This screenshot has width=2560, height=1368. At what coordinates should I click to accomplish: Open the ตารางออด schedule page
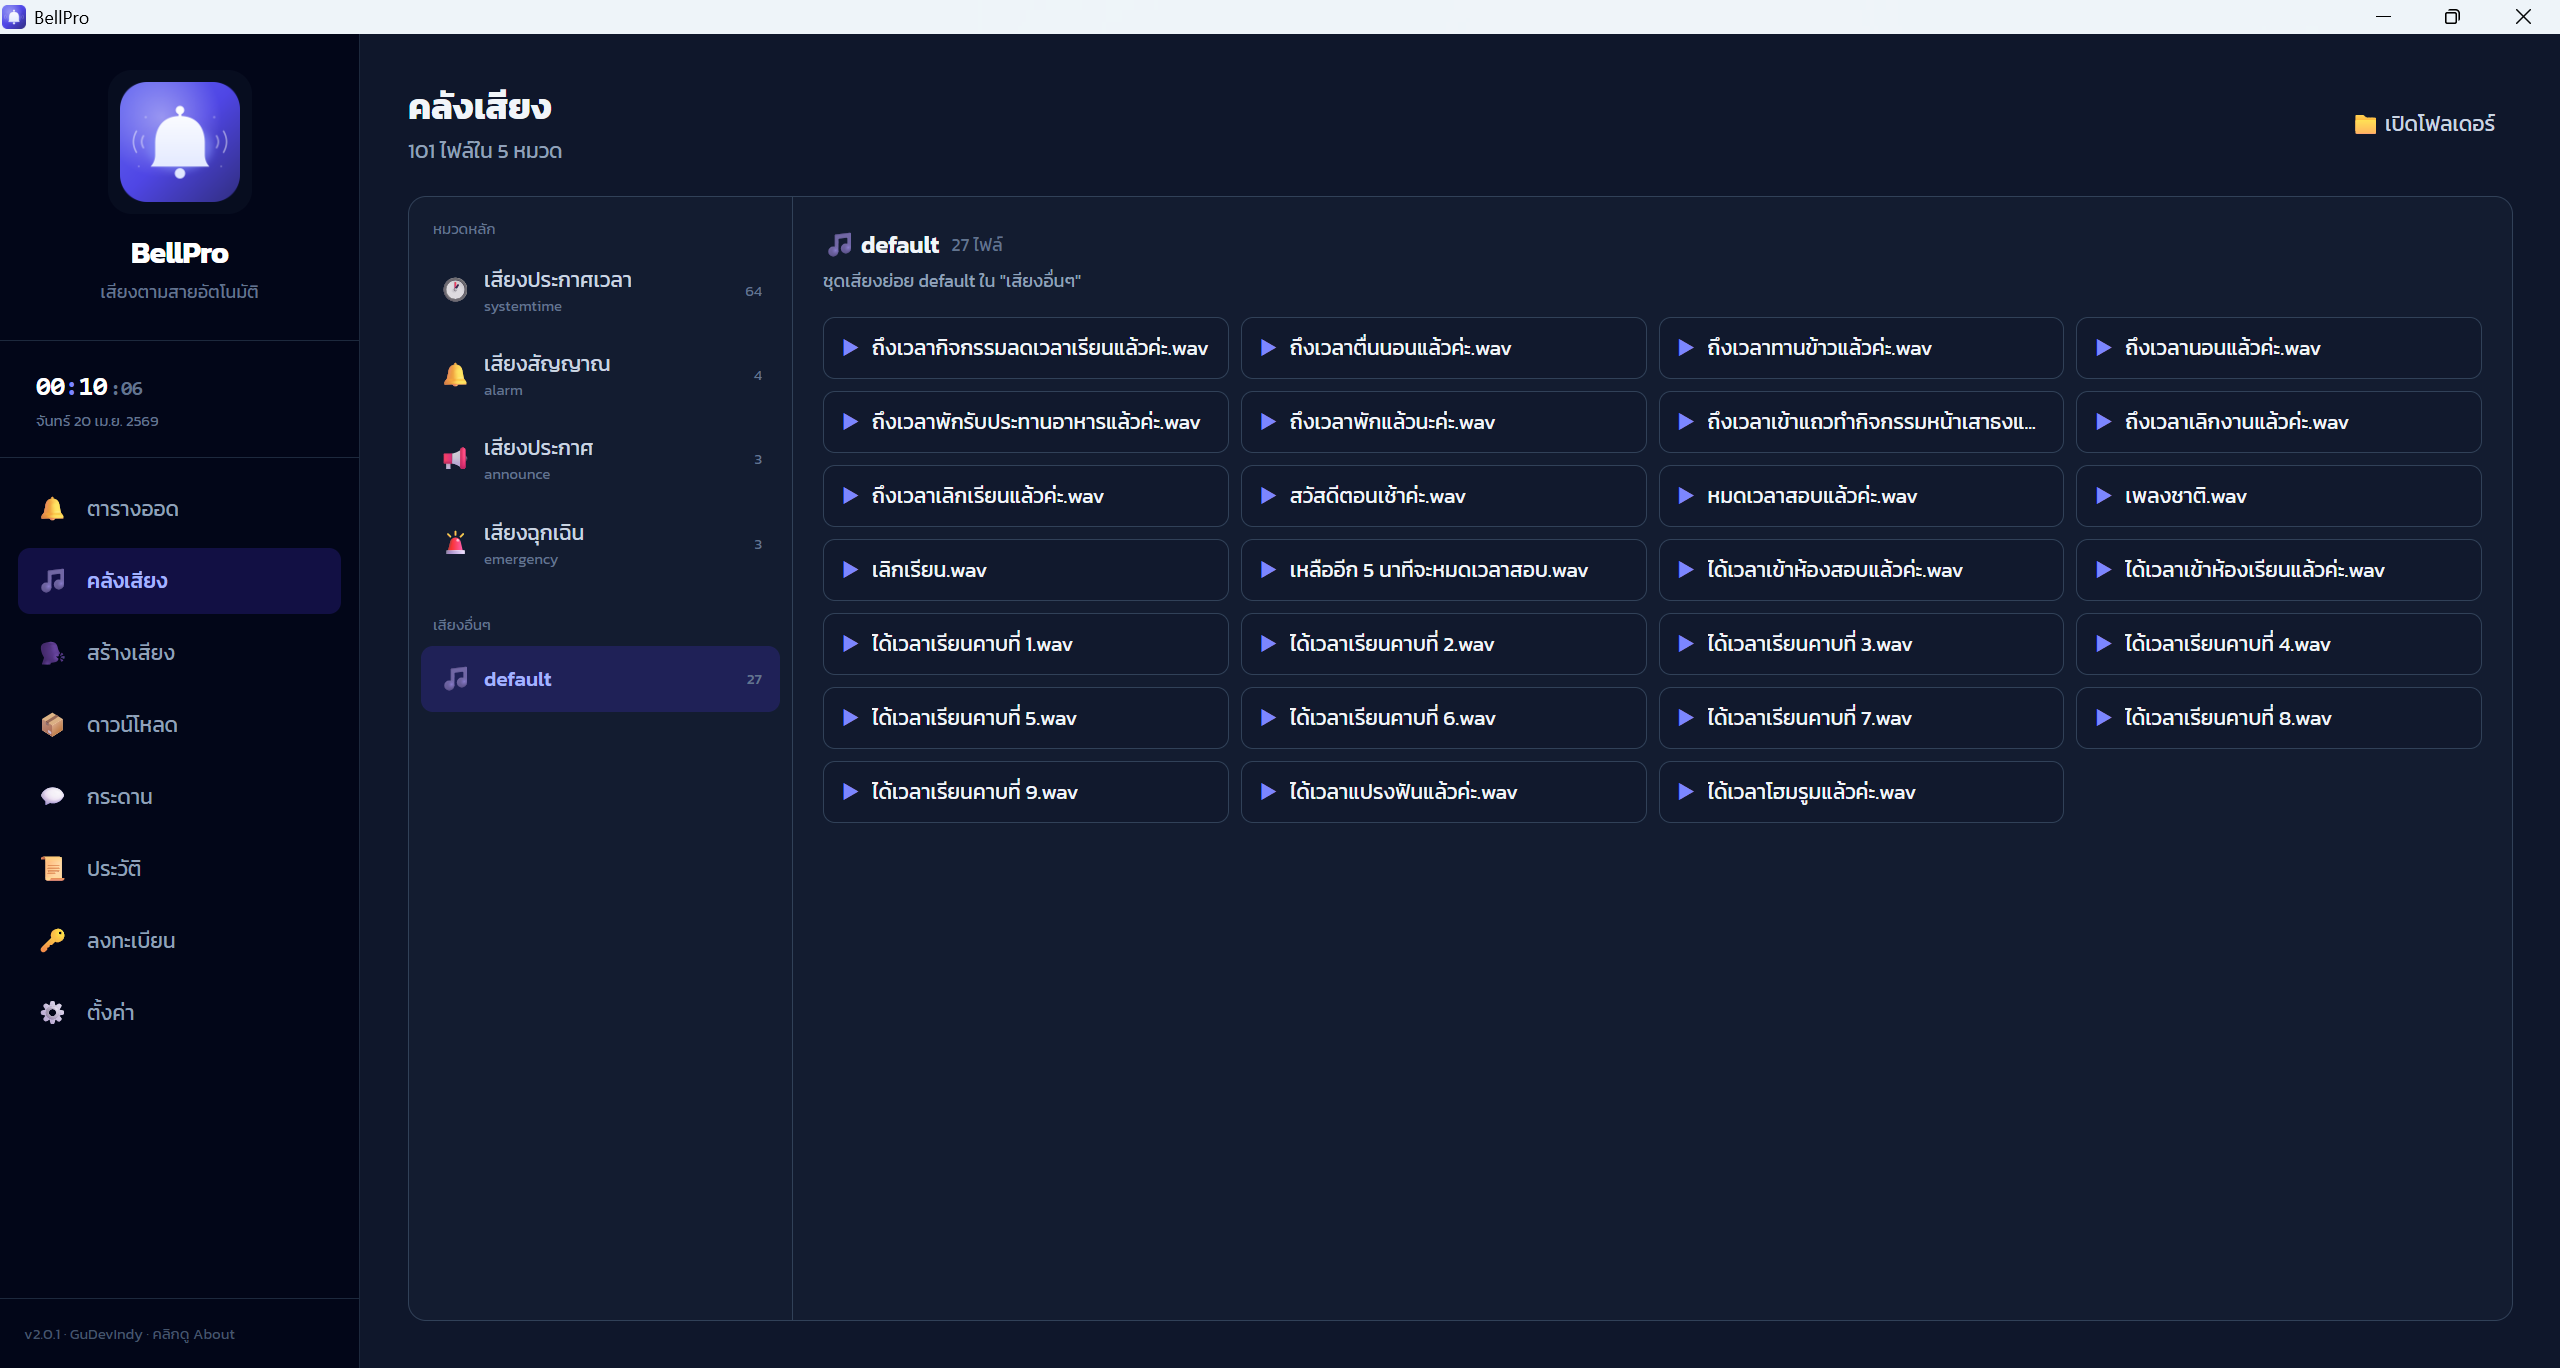179,509
